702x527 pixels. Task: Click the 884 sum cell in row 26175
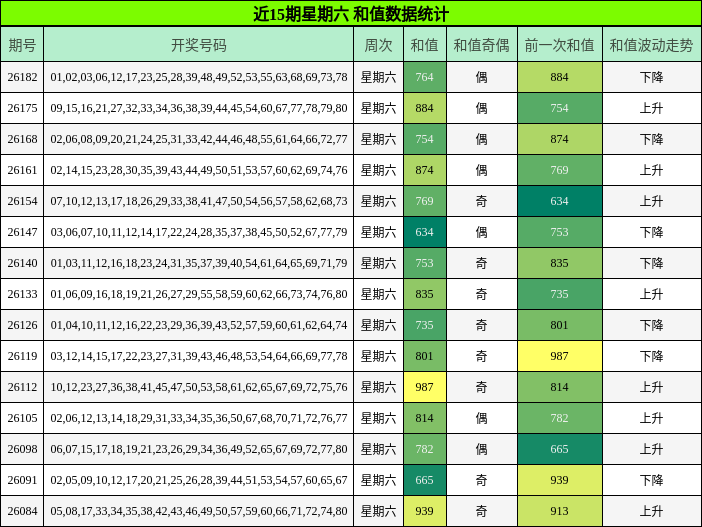[x=424, y=108]
